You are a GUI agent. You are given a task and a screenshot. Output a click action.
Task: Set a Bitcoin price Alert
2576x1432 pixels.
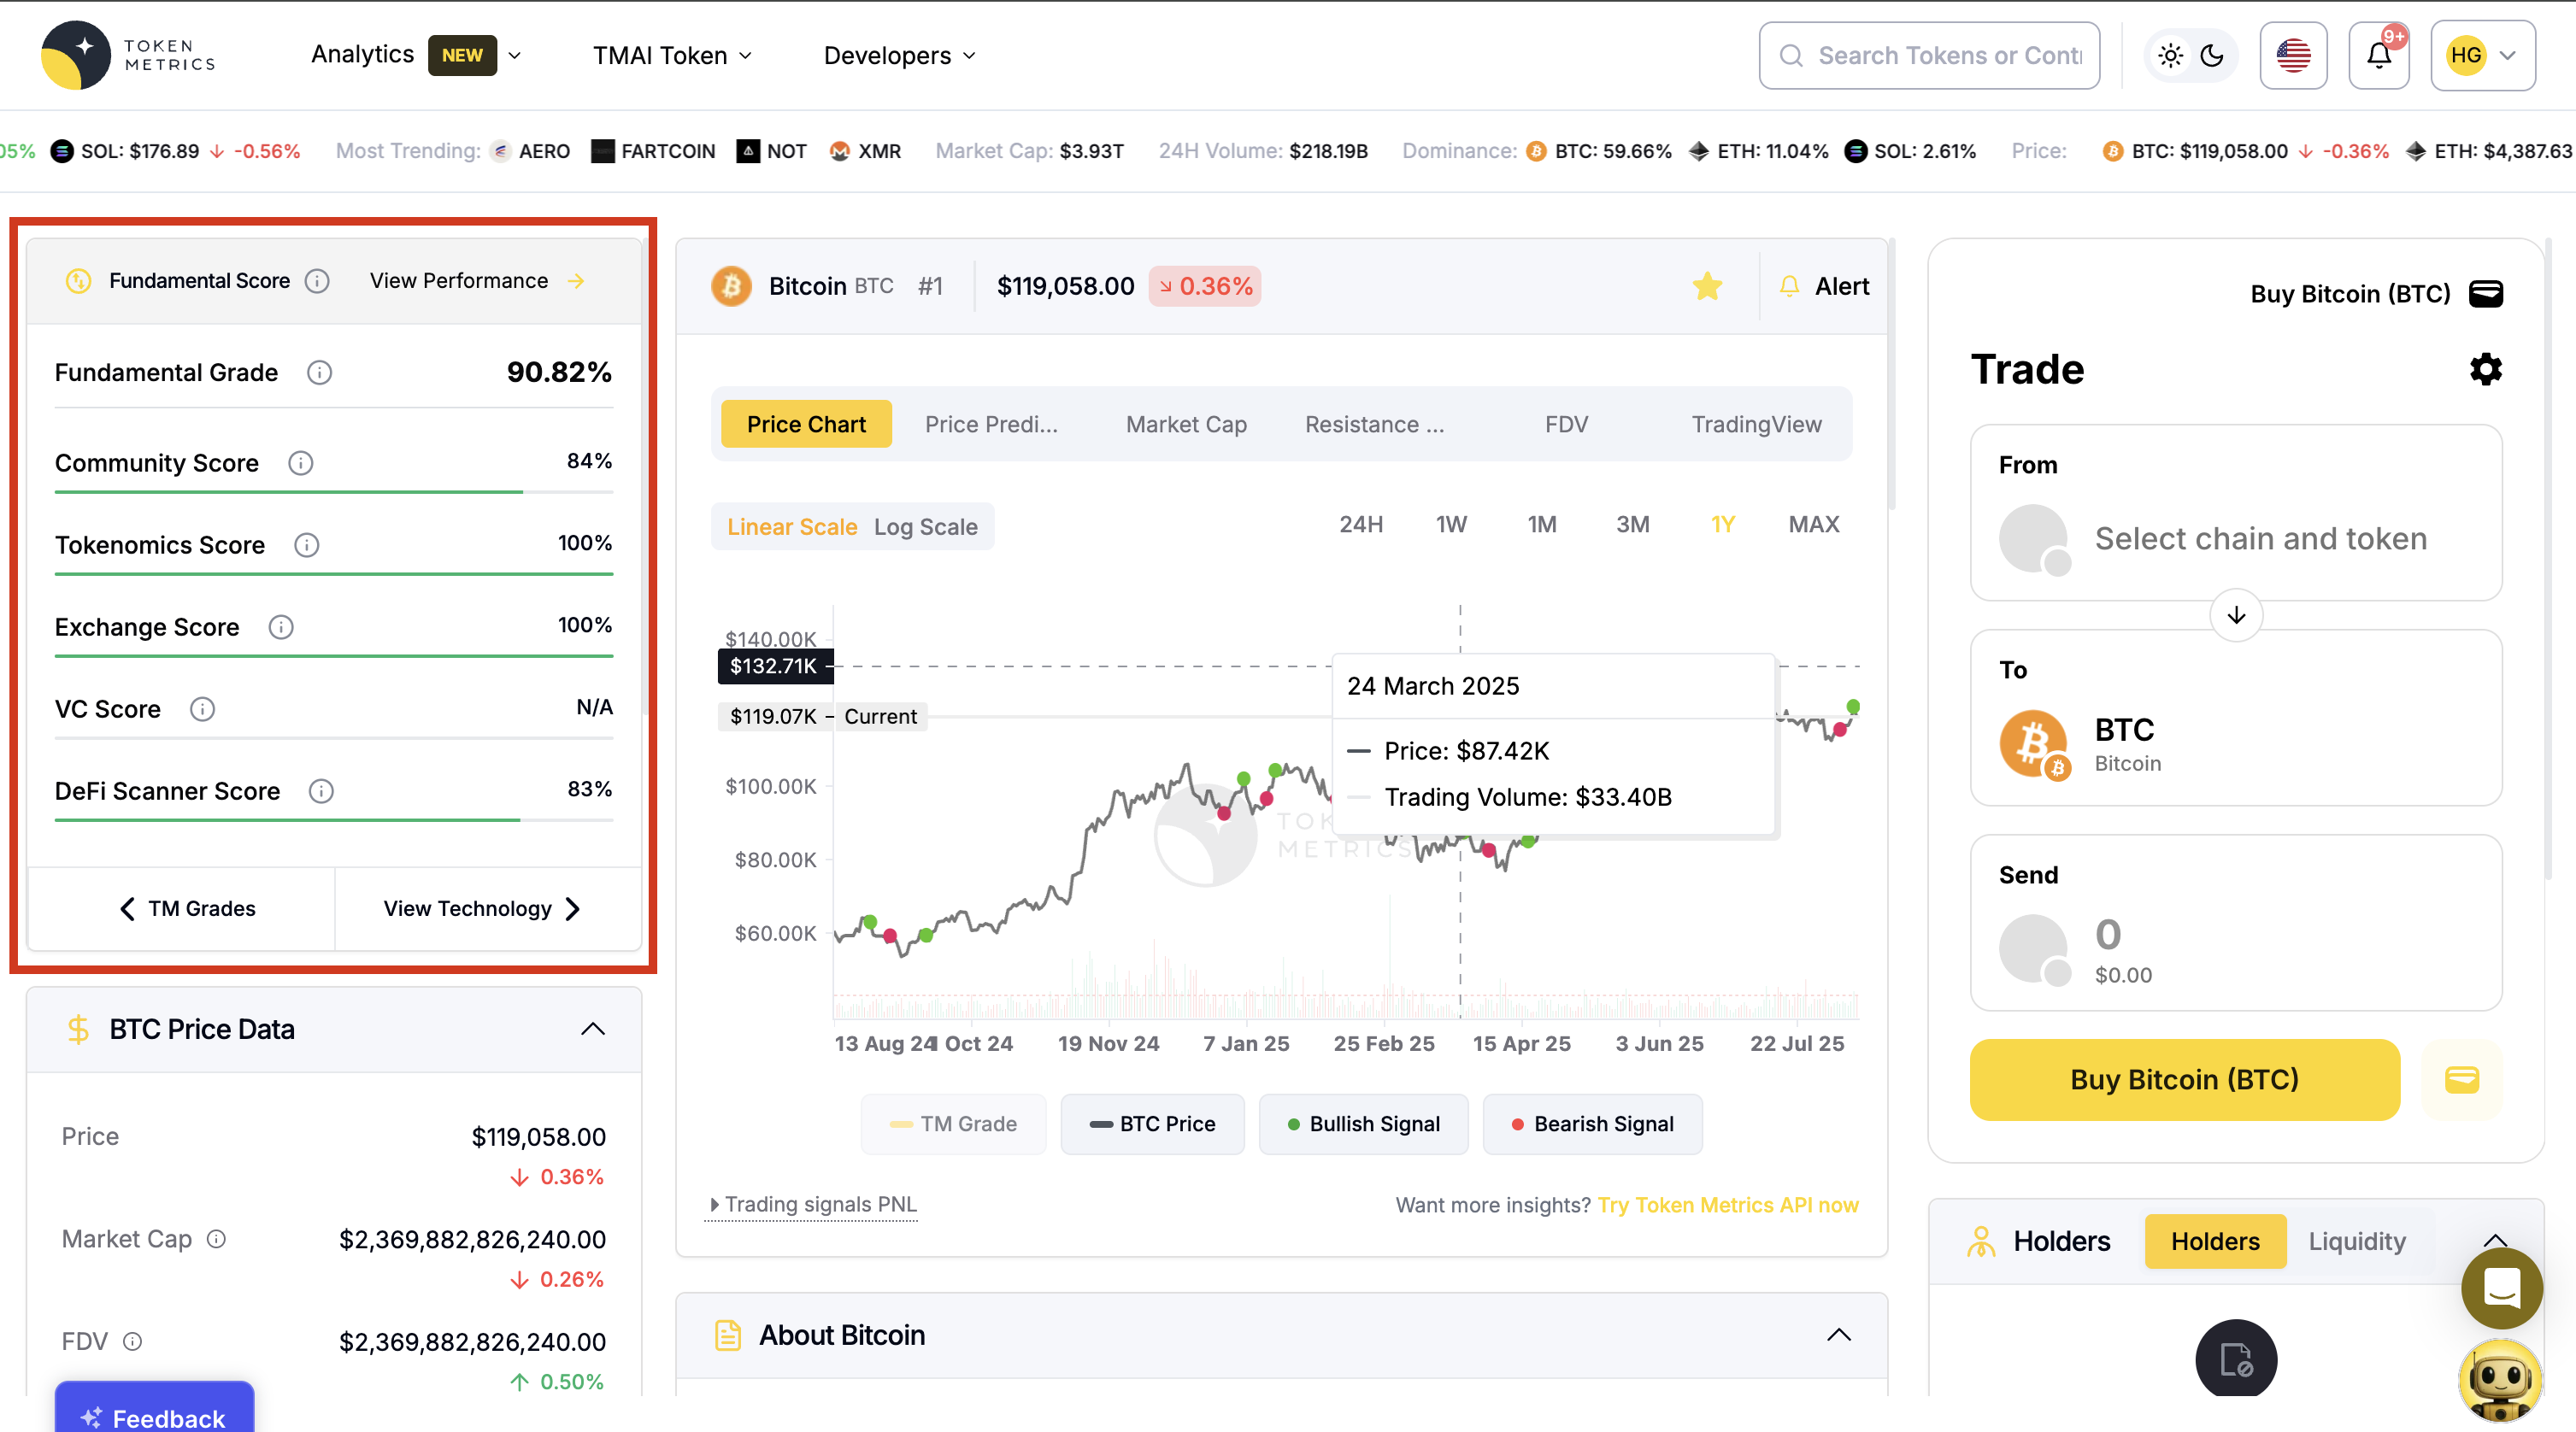(1824, 286)
